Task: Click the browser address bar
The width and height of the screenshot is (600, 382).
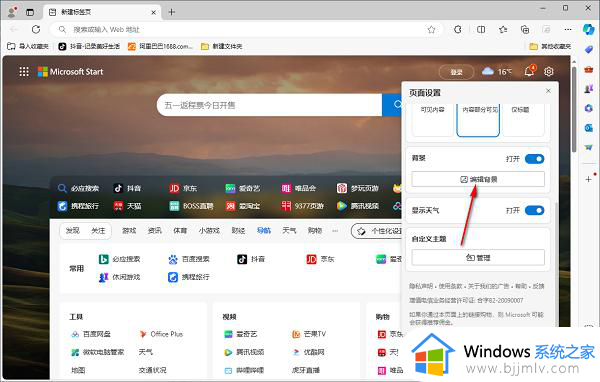Action: pyautogui.click(x=245, y=29)
